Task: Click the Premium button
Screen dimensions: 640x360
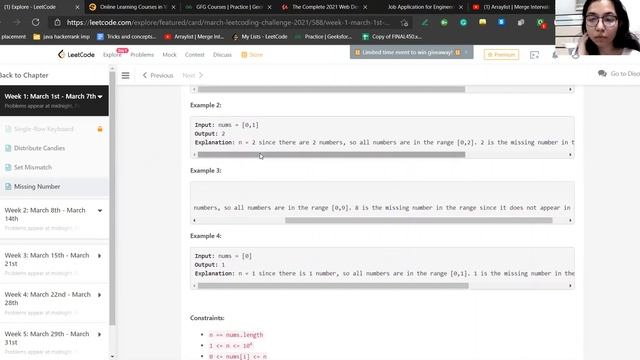Action: 501,54
